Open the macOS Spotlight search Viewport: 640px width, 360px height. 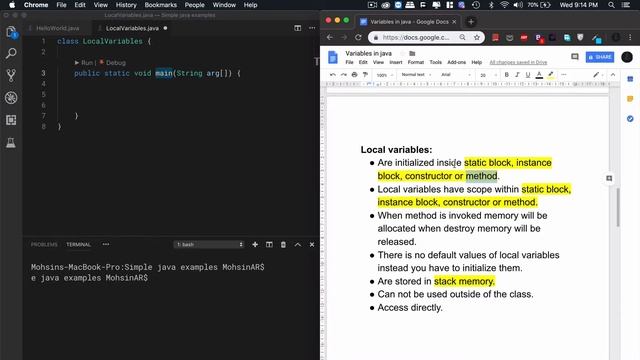611,5
